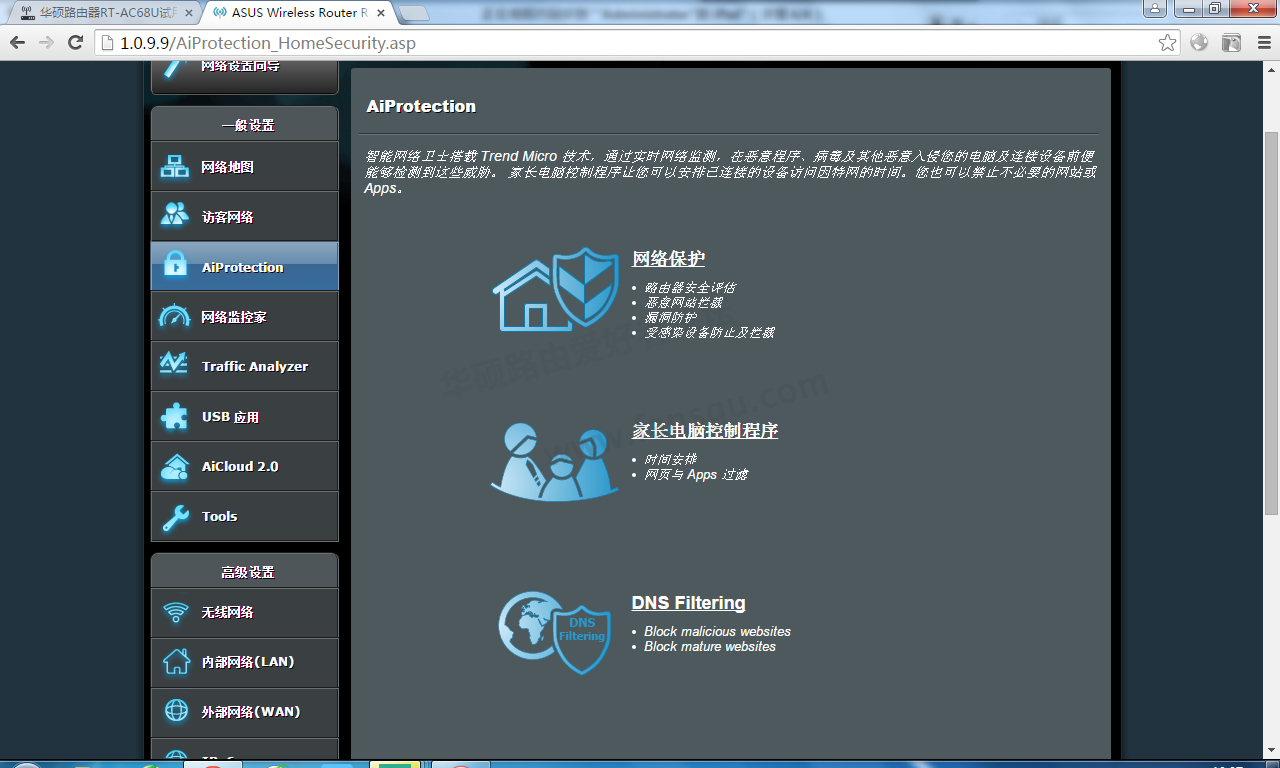Select Traffic Analyzer menu label
Screen dimensions: 1280x768
point(255,366)
